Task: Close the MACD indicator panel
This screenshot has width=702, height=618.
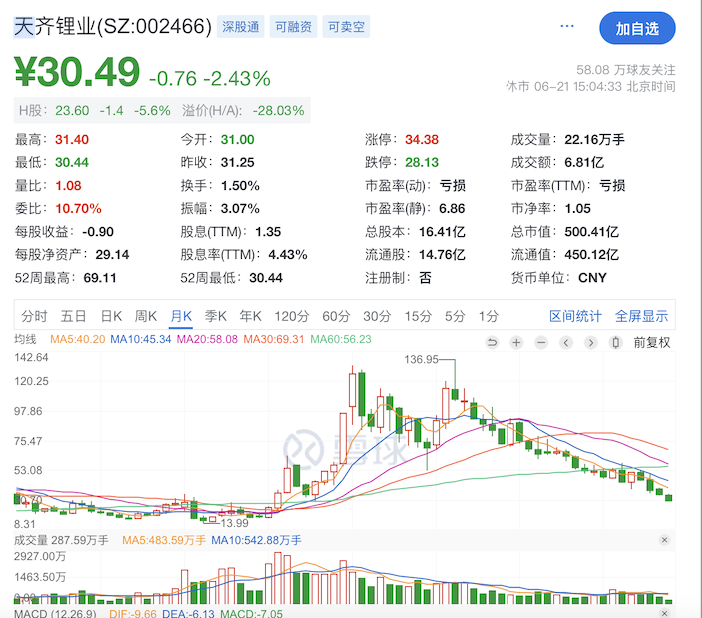Action: coord(664,613)
